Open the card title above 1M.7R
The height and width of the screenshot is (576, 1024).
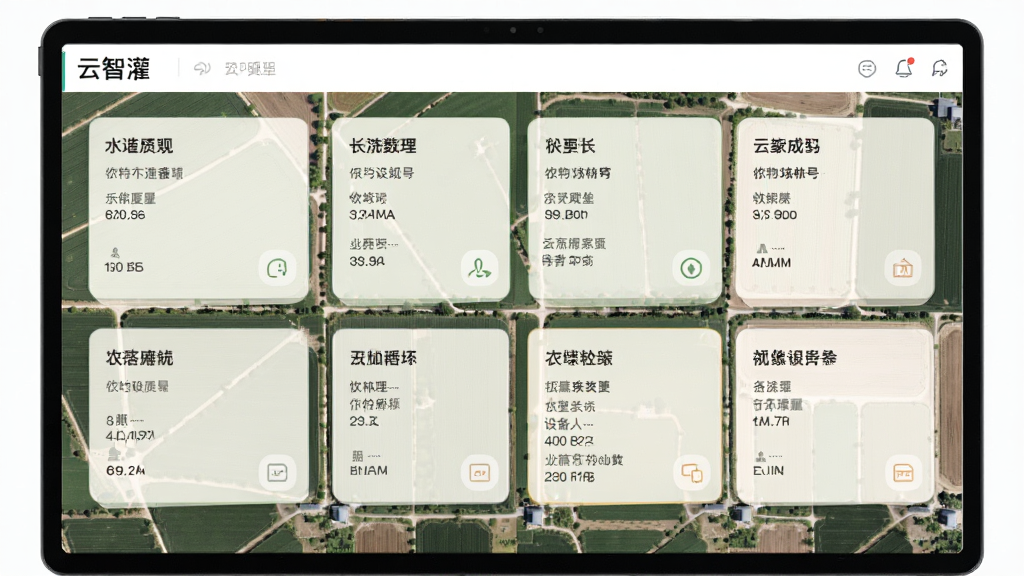pos(795,358)
